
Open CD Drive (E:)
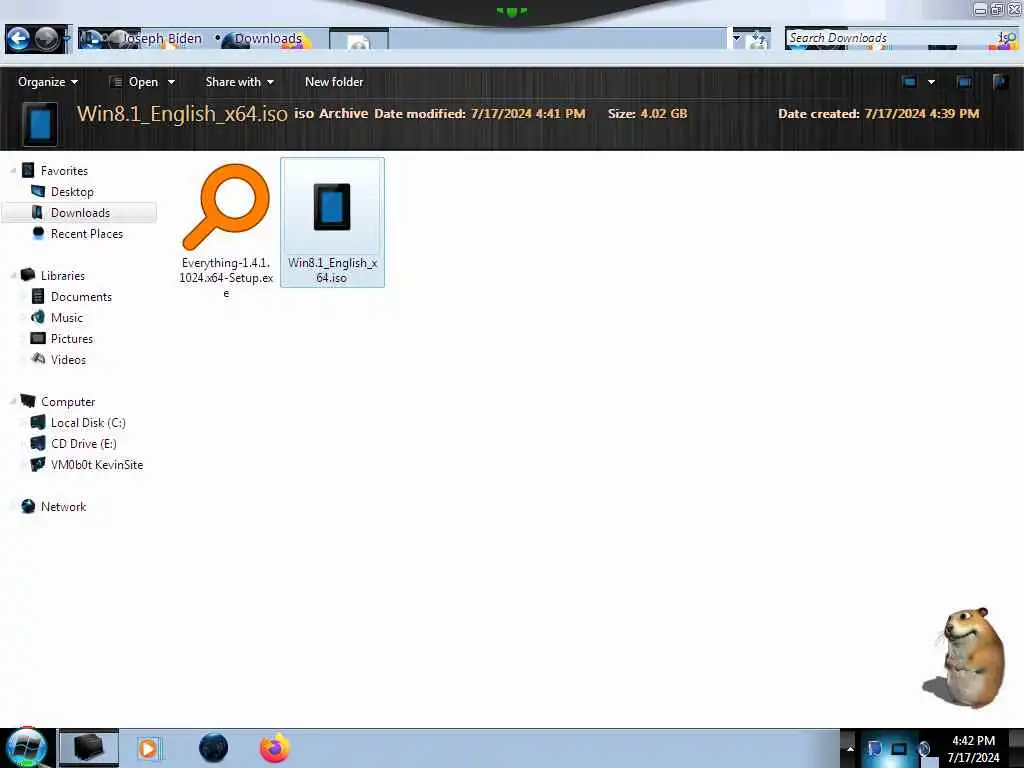tap(84, 443)
